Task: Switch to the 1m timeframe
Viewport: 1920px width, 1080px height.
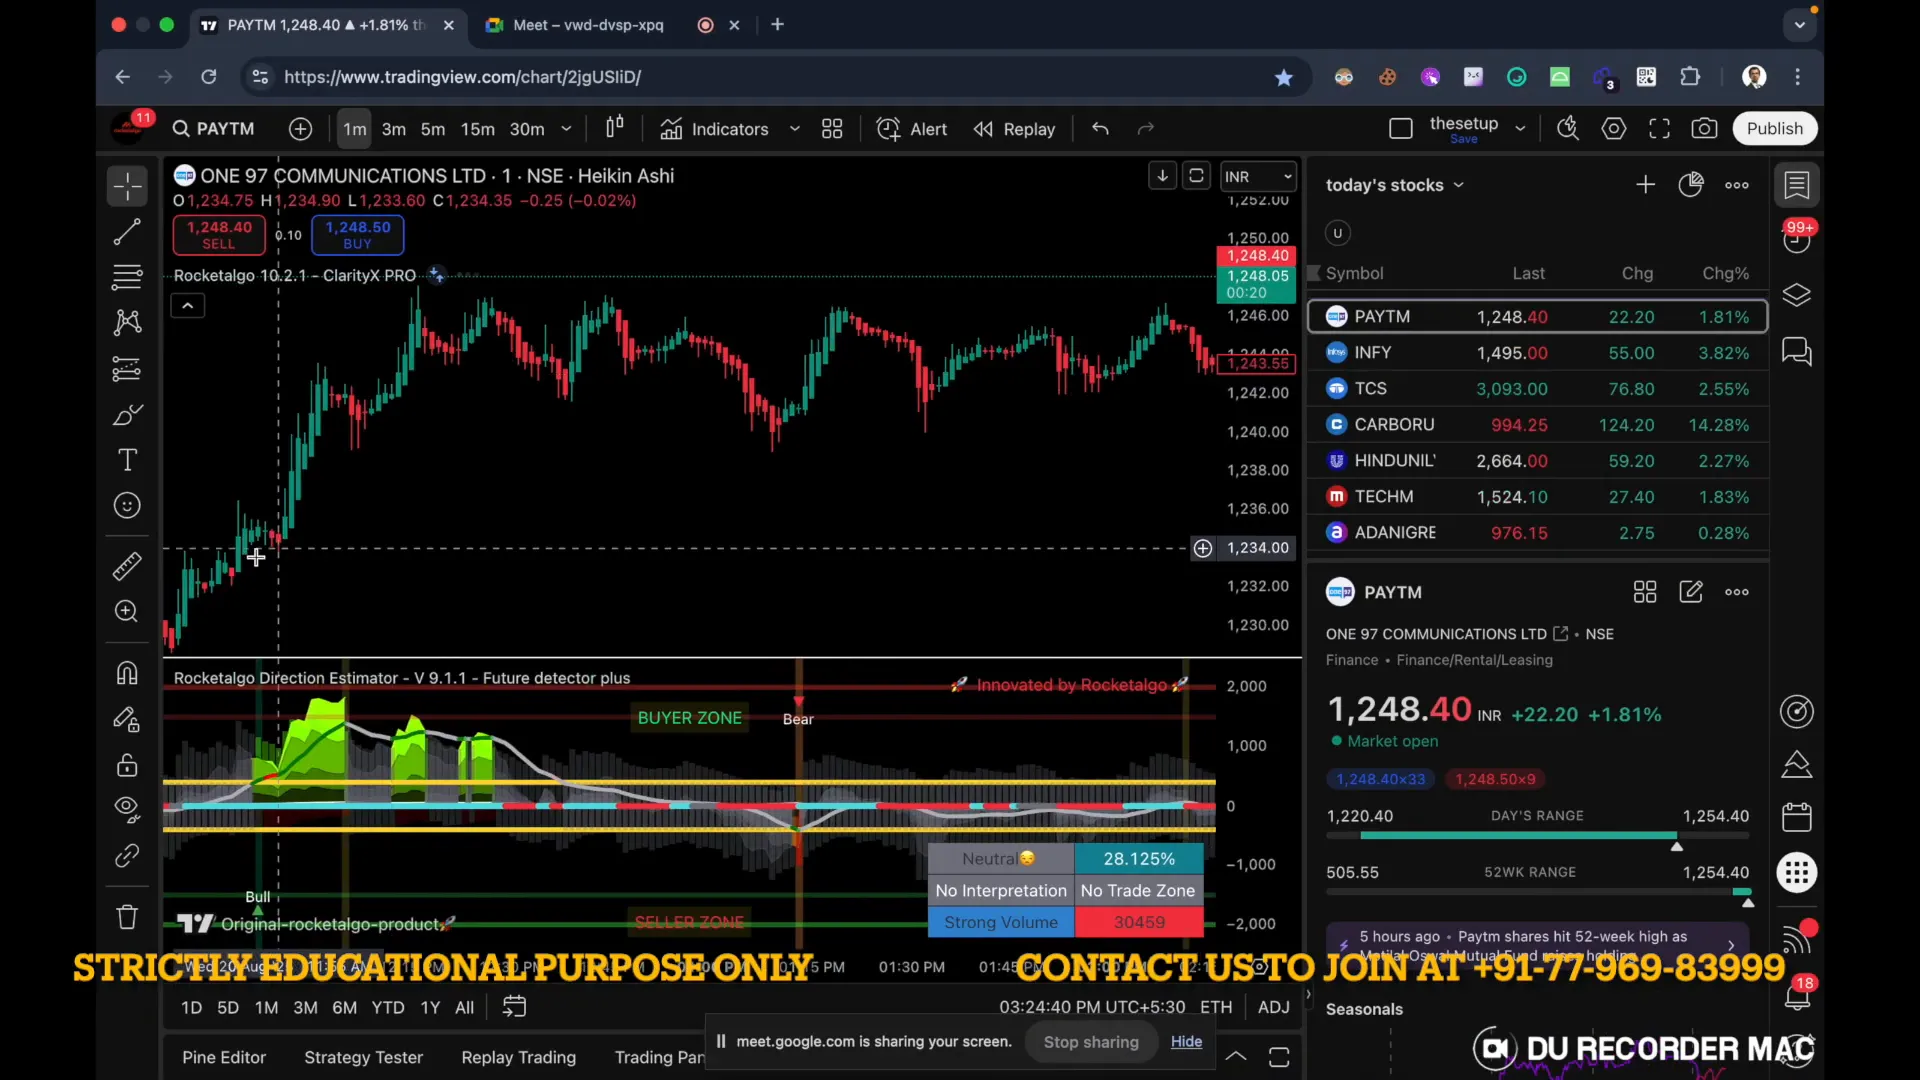Action: click(354, 129)
